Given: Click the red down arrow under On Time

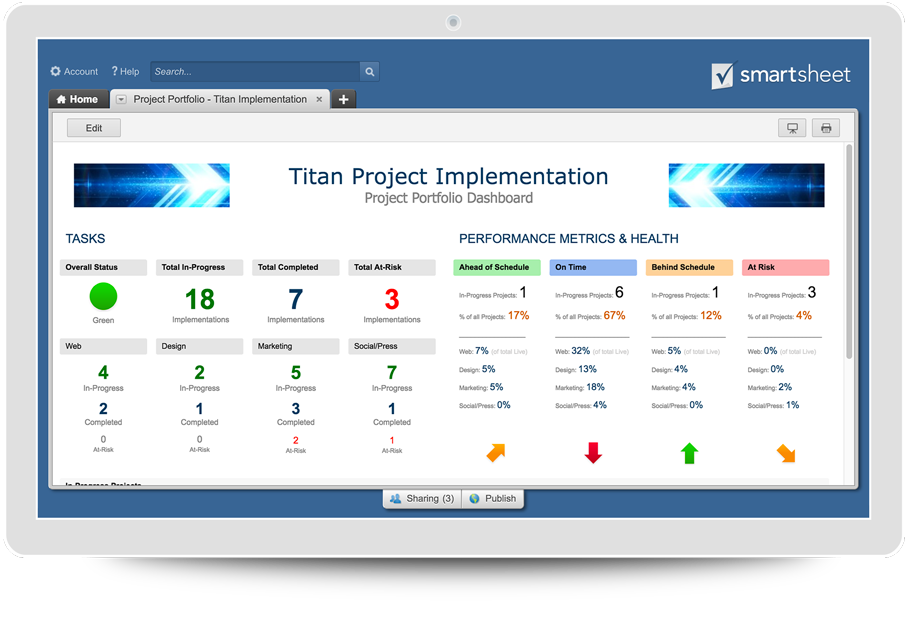Looking at the screenshot, I should tap(593, 453).
